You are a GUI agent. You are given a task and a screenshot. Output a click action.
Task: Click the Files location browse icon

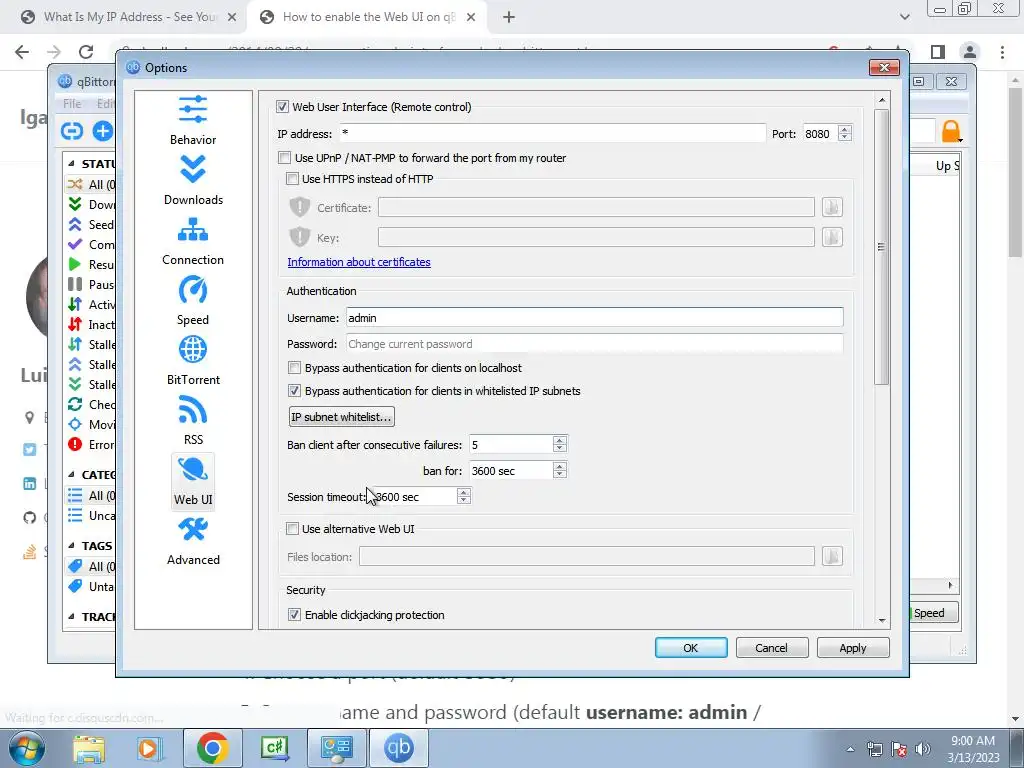[831, 556]
